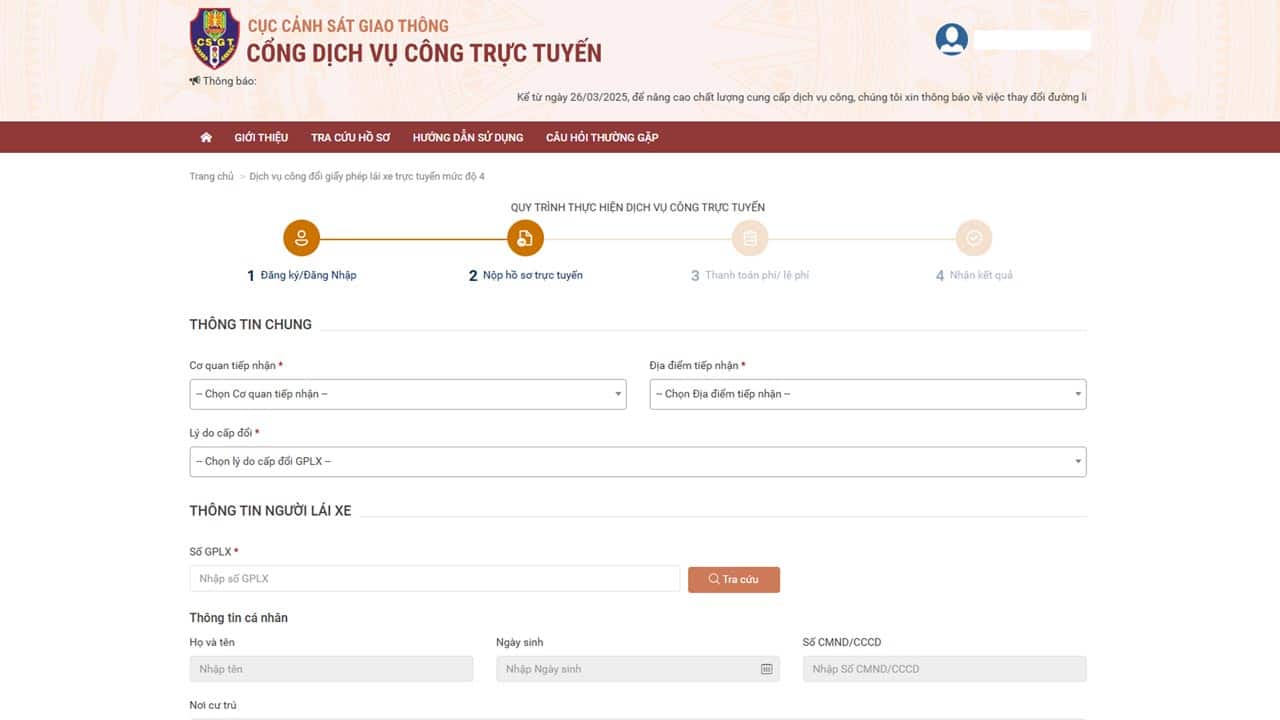1280x720 pixels.
Task: Click the megaphone notification icon
Action: [194, 81]
